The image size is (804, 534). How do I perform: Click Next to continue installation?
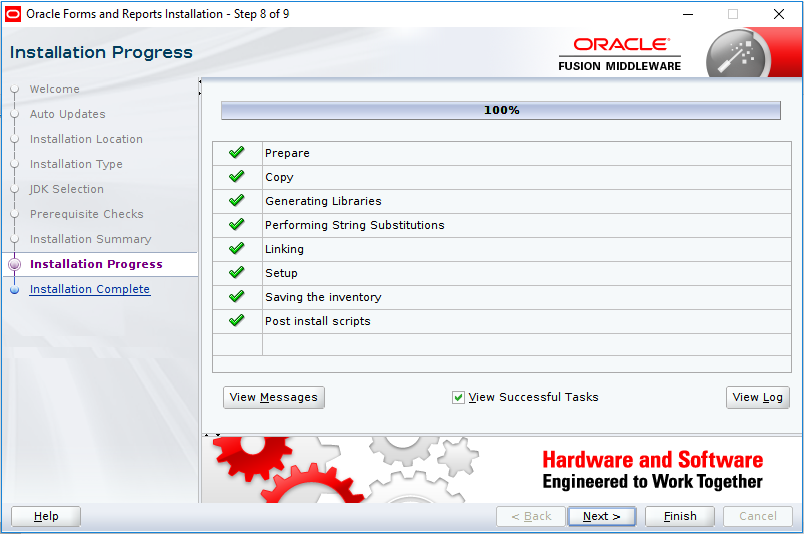click(x=601, y=516)
